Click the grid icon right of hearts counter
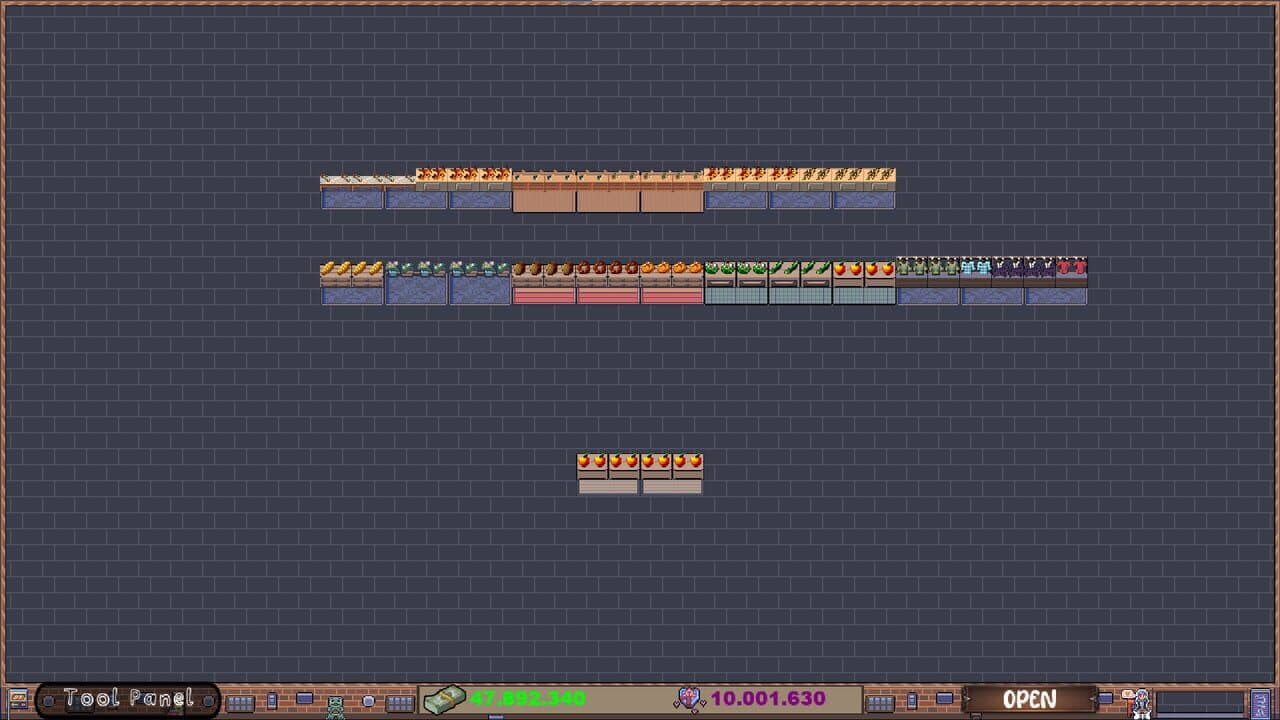 (880, 703)
